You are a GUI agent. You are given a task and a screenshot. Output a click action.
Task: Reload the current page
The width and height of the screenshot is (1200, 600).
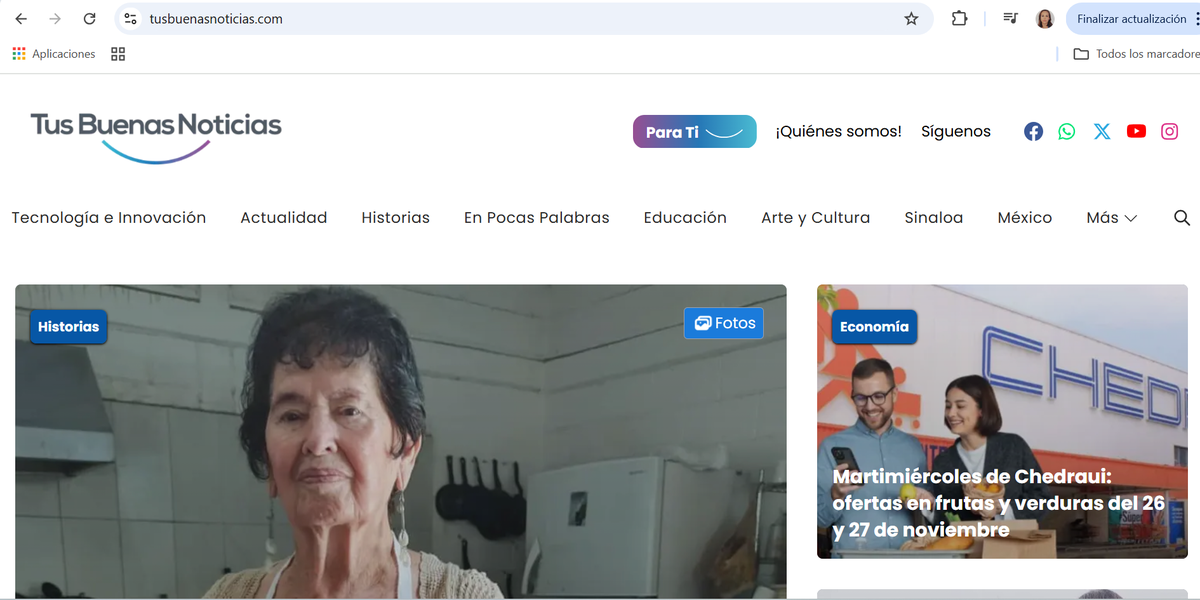(89, 19)
